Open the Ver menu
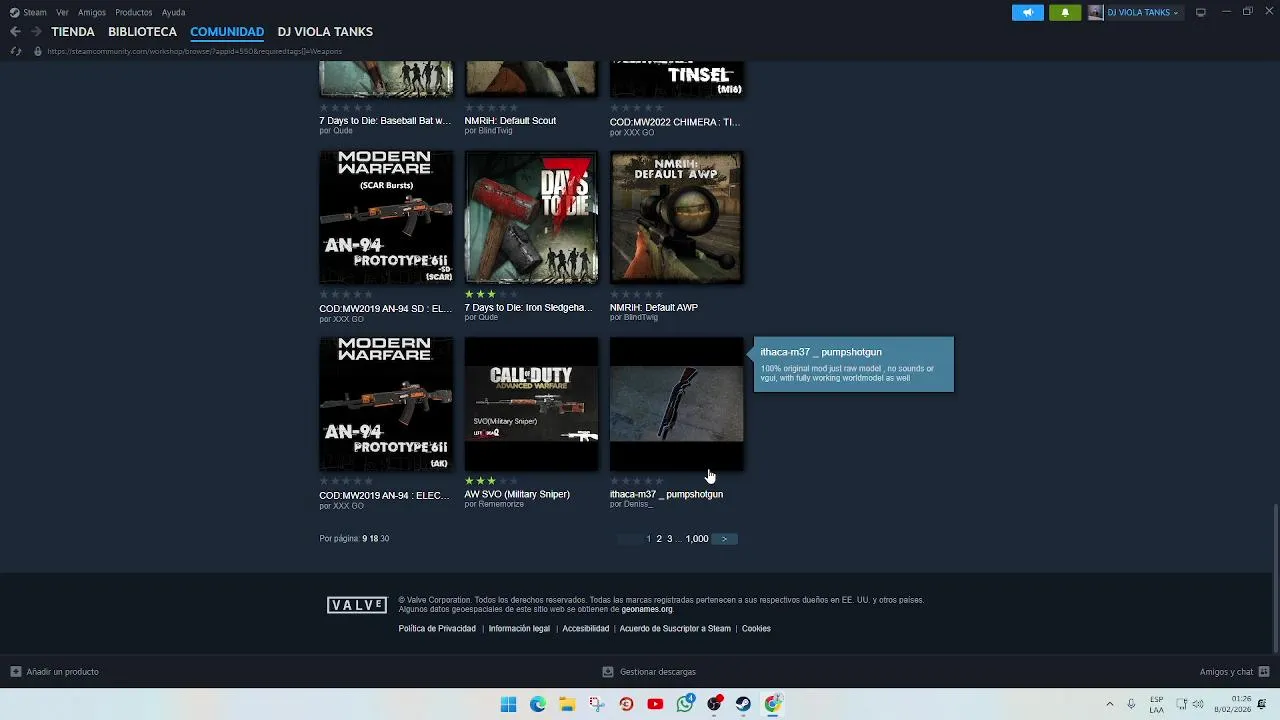 (x=63, y=12)
